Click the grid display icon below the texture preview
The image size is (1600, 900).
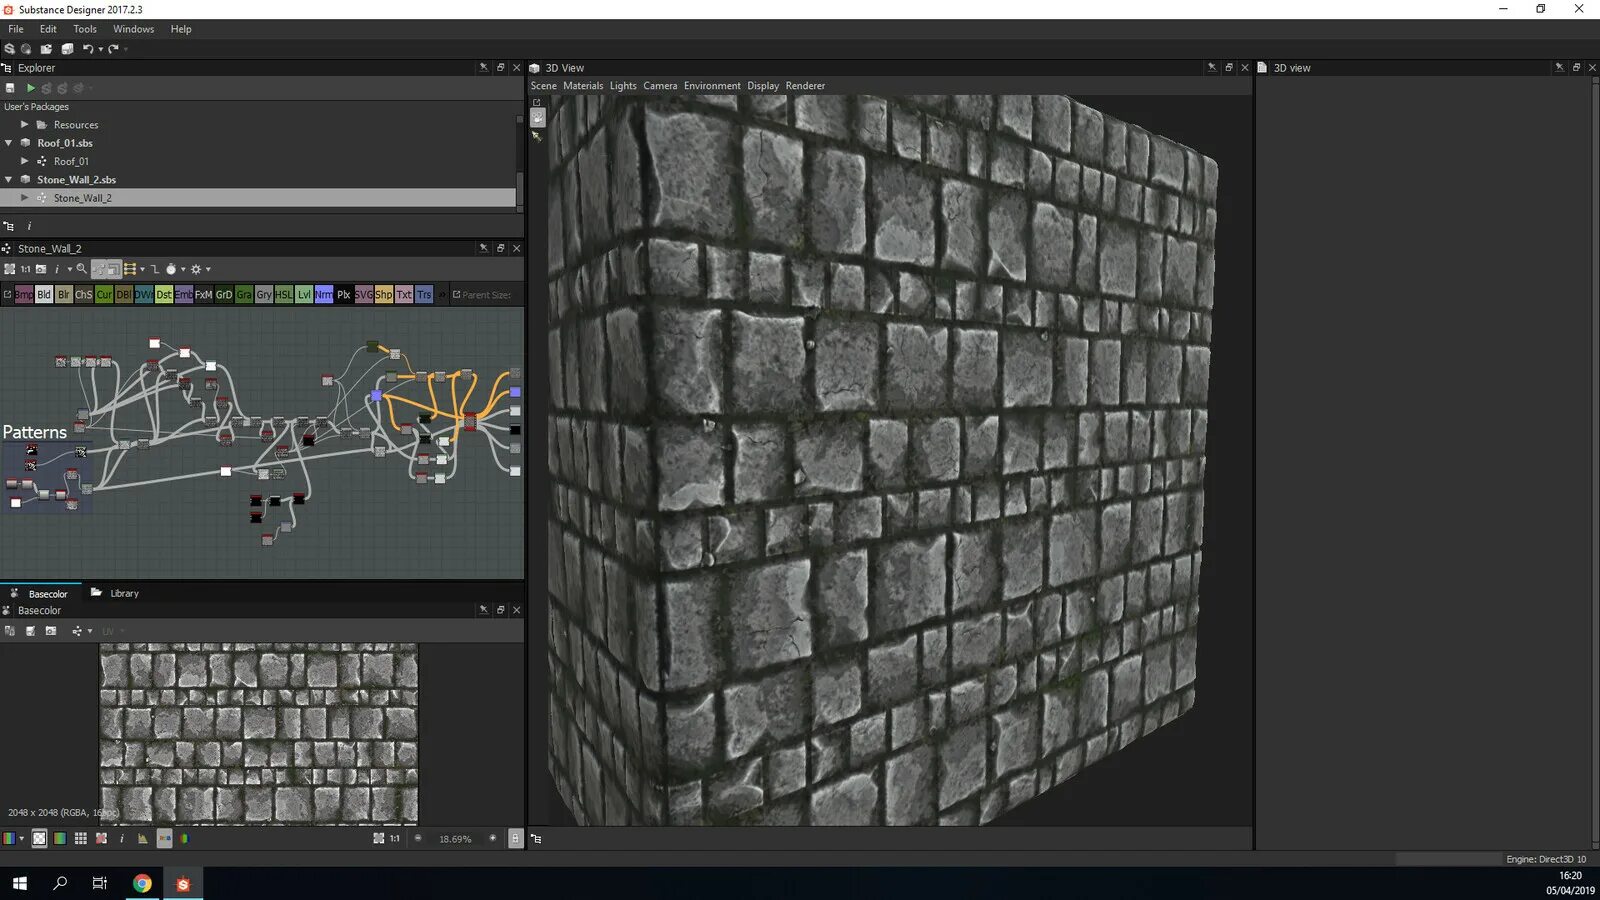coord(80,838)
